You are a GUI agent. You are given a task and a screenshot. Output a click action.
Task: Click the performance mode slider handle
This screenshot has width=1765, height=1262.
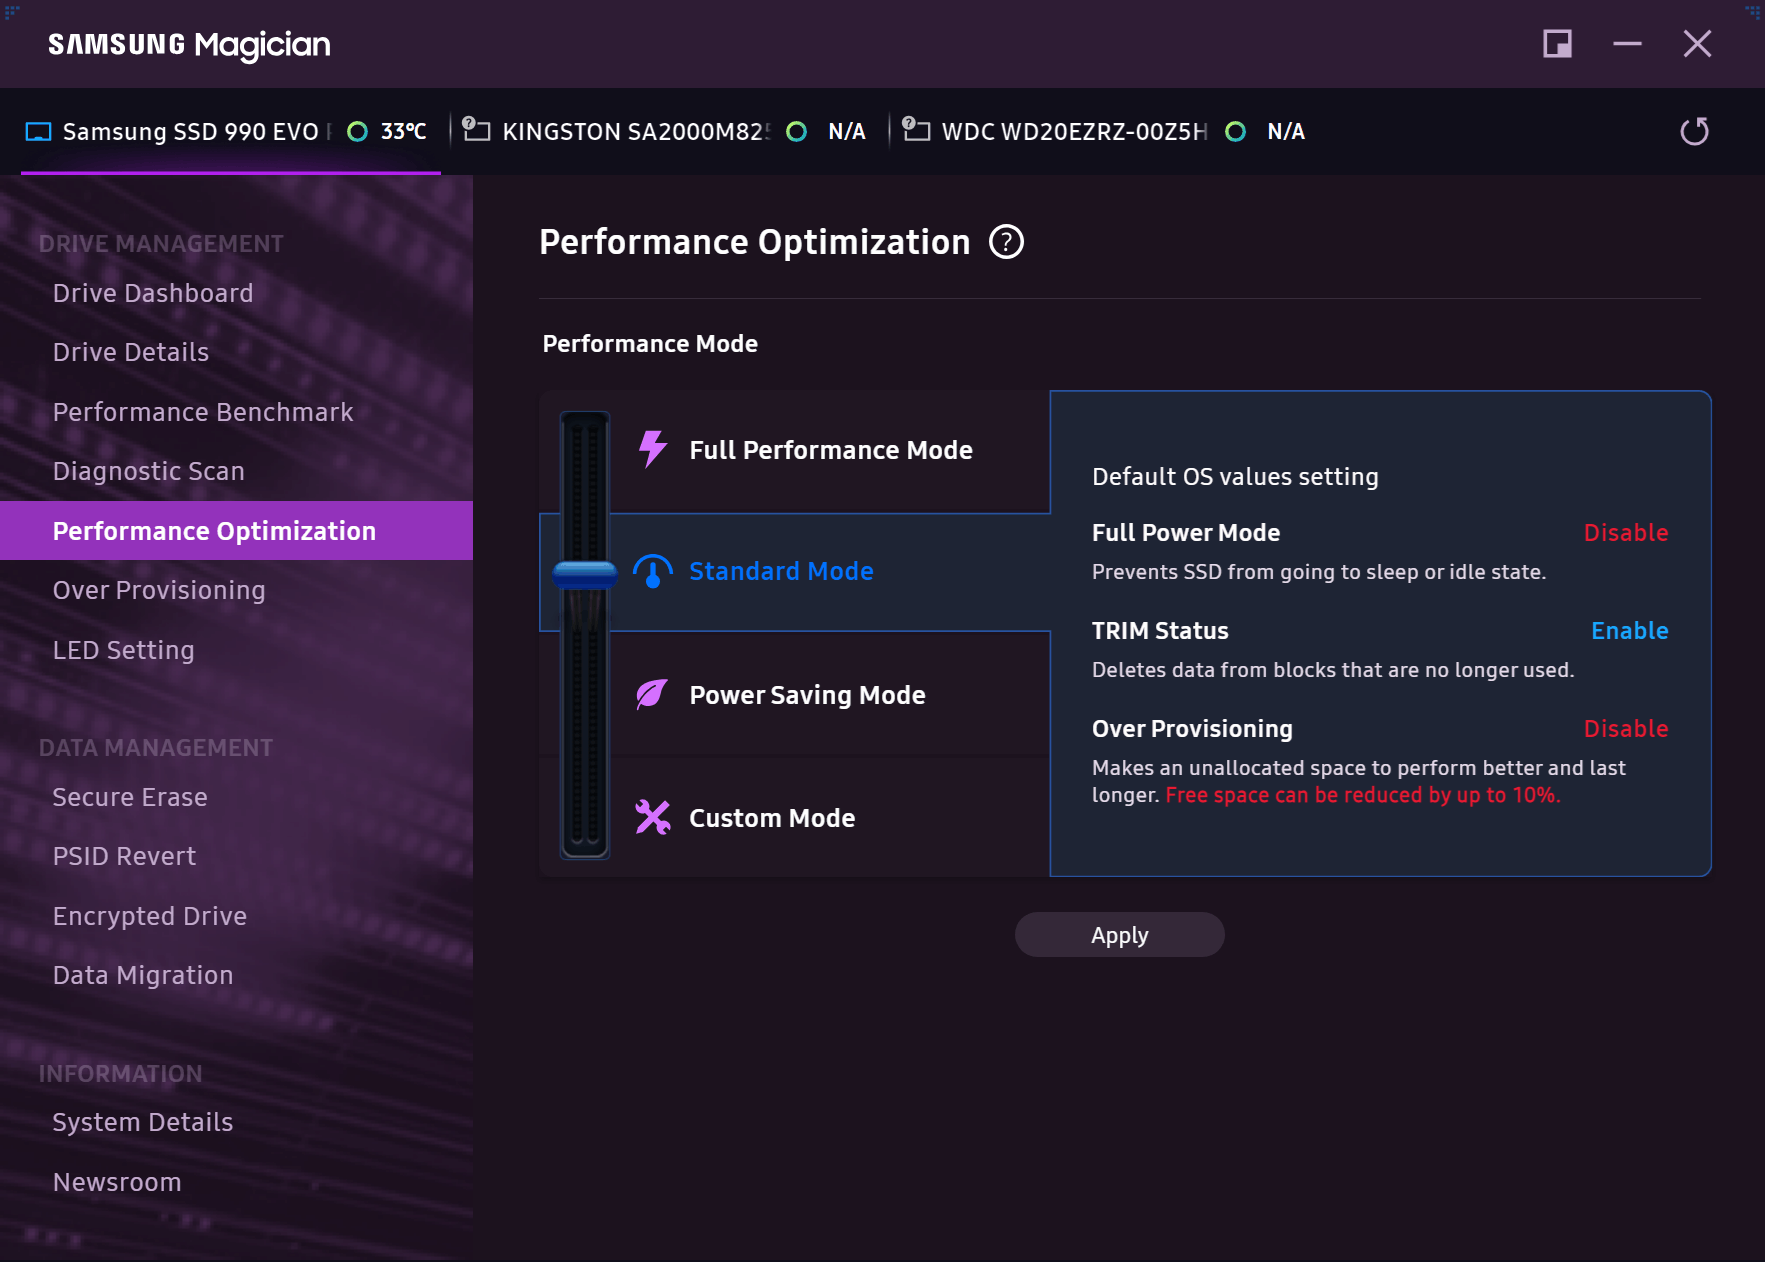tap(585, 574)
